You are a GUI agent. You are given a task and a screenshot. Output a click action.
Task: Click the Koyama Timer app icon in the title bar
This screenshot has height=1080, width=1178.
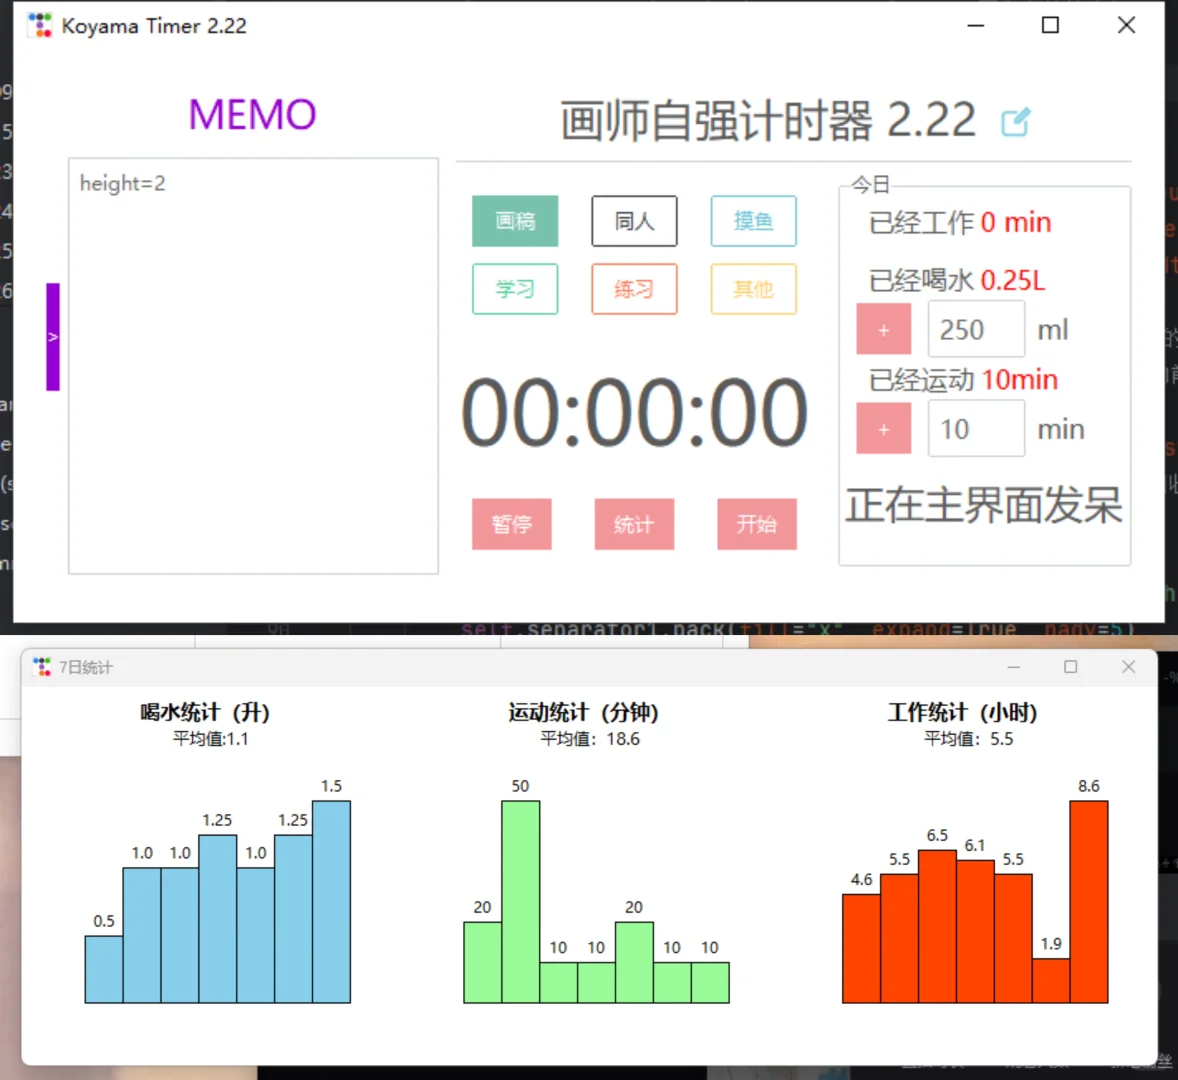[39, 25]
